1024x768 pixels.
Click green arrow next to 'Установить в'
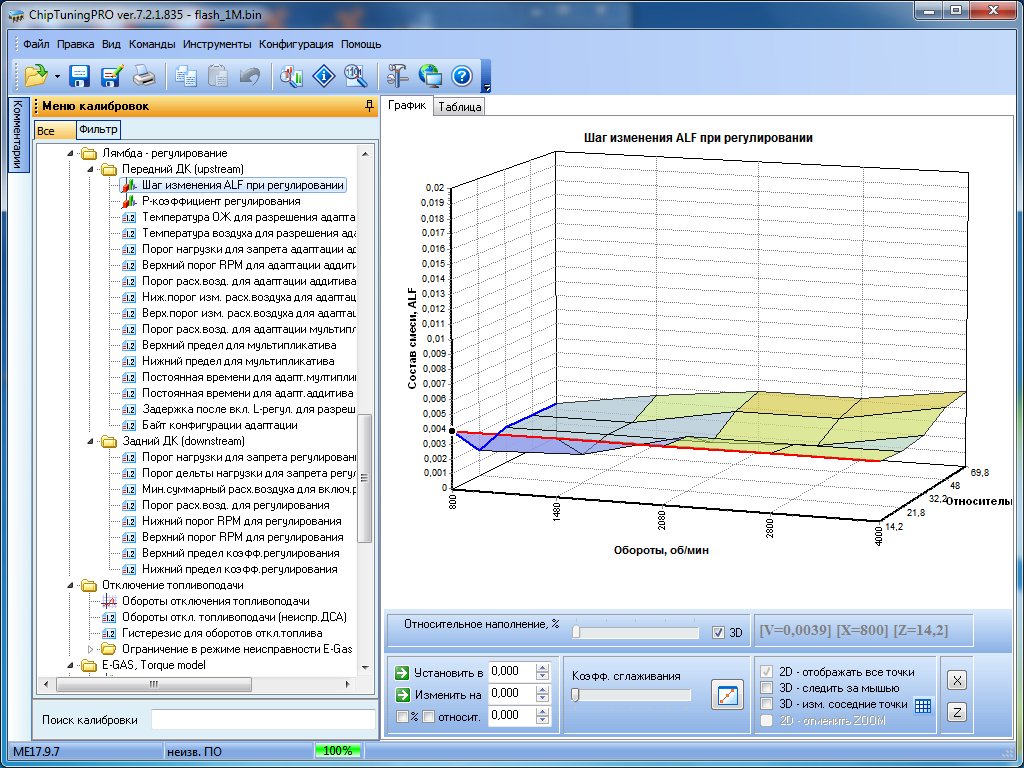click(402, 672)
